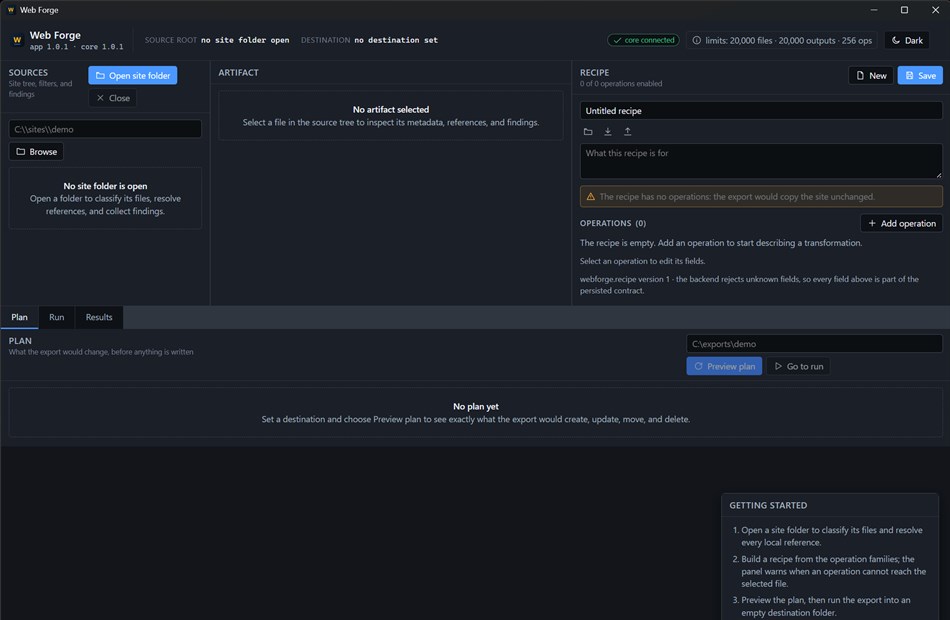The image size is (950, 620).
Task: Click the PLAN section heading
Action: point(20,341)
